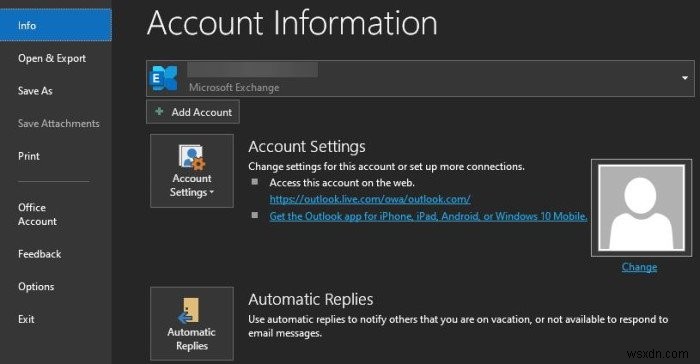Click Exit in the sidebar
The width and height of the screenshot is (700, 364).
coord(26,319)
